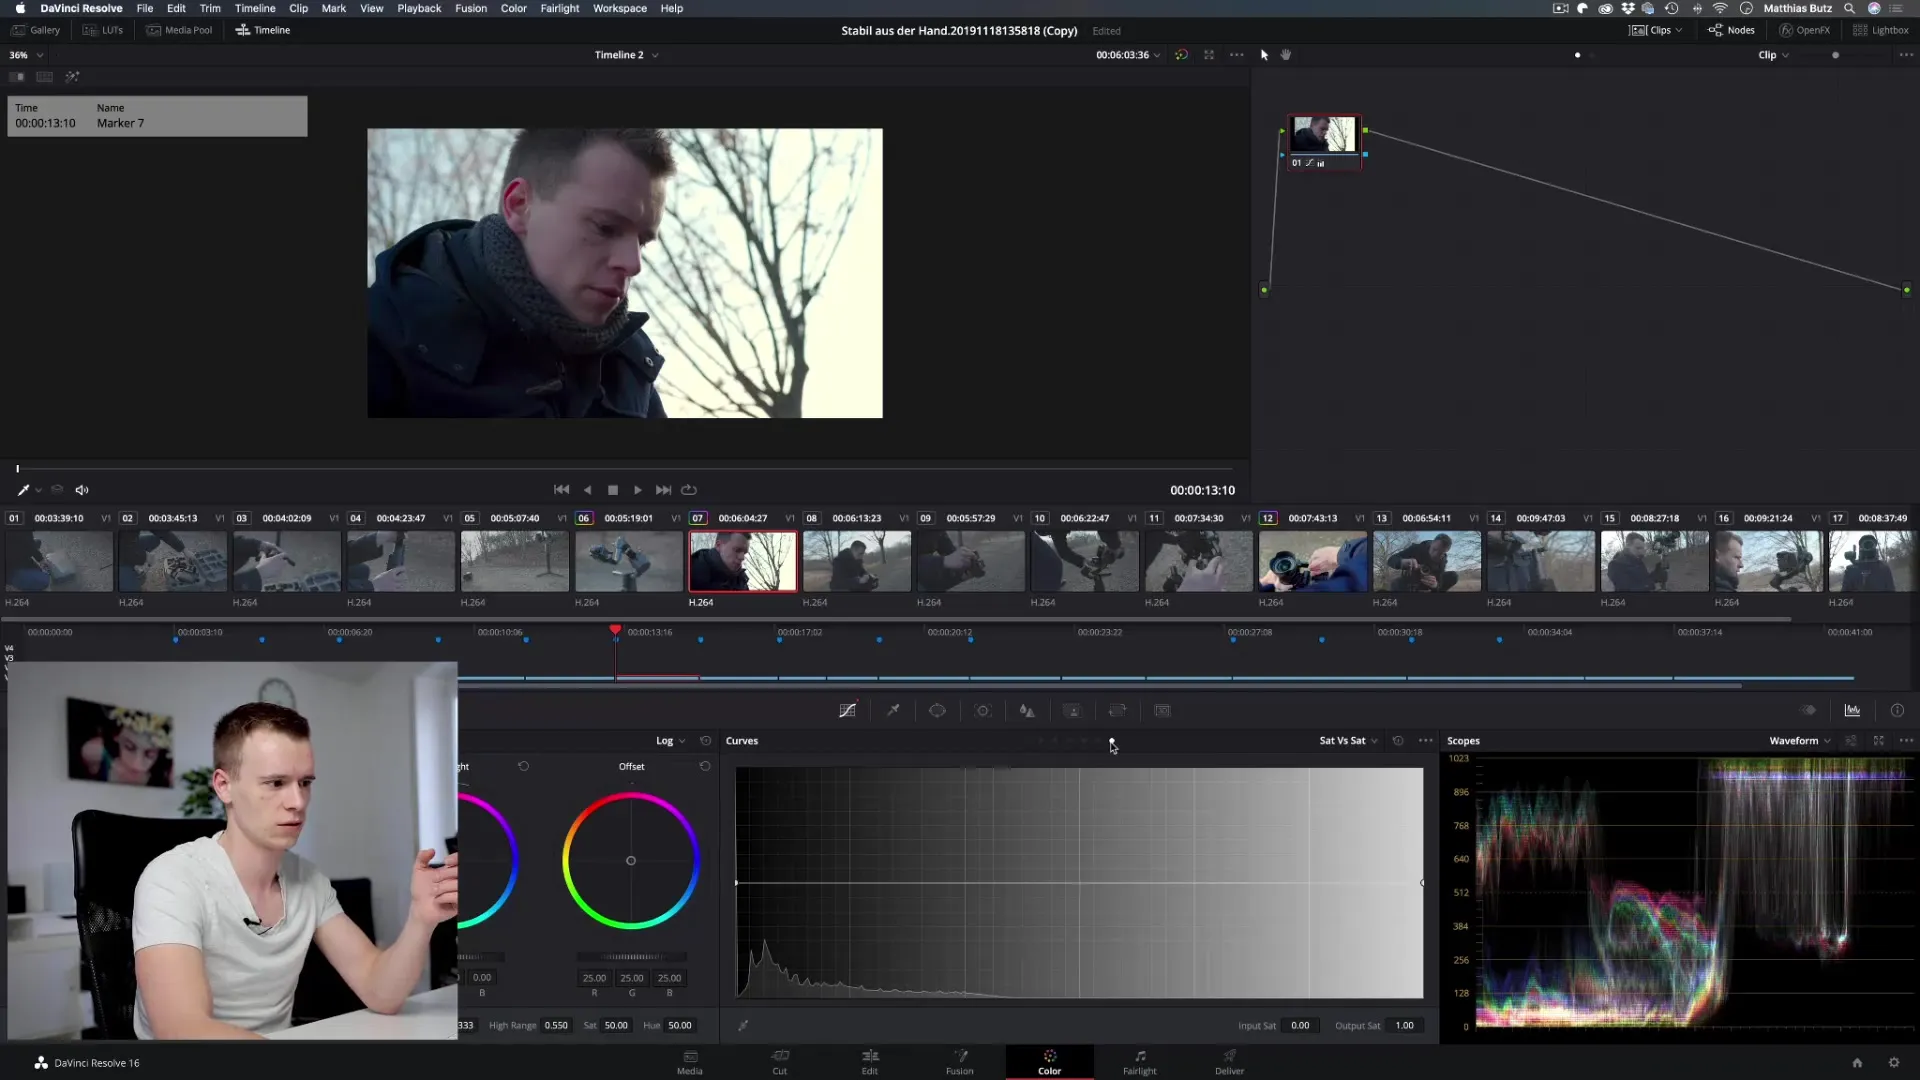Open the viewer zoom 36% dropdown

pyautogui.click(x=26, y=55)
